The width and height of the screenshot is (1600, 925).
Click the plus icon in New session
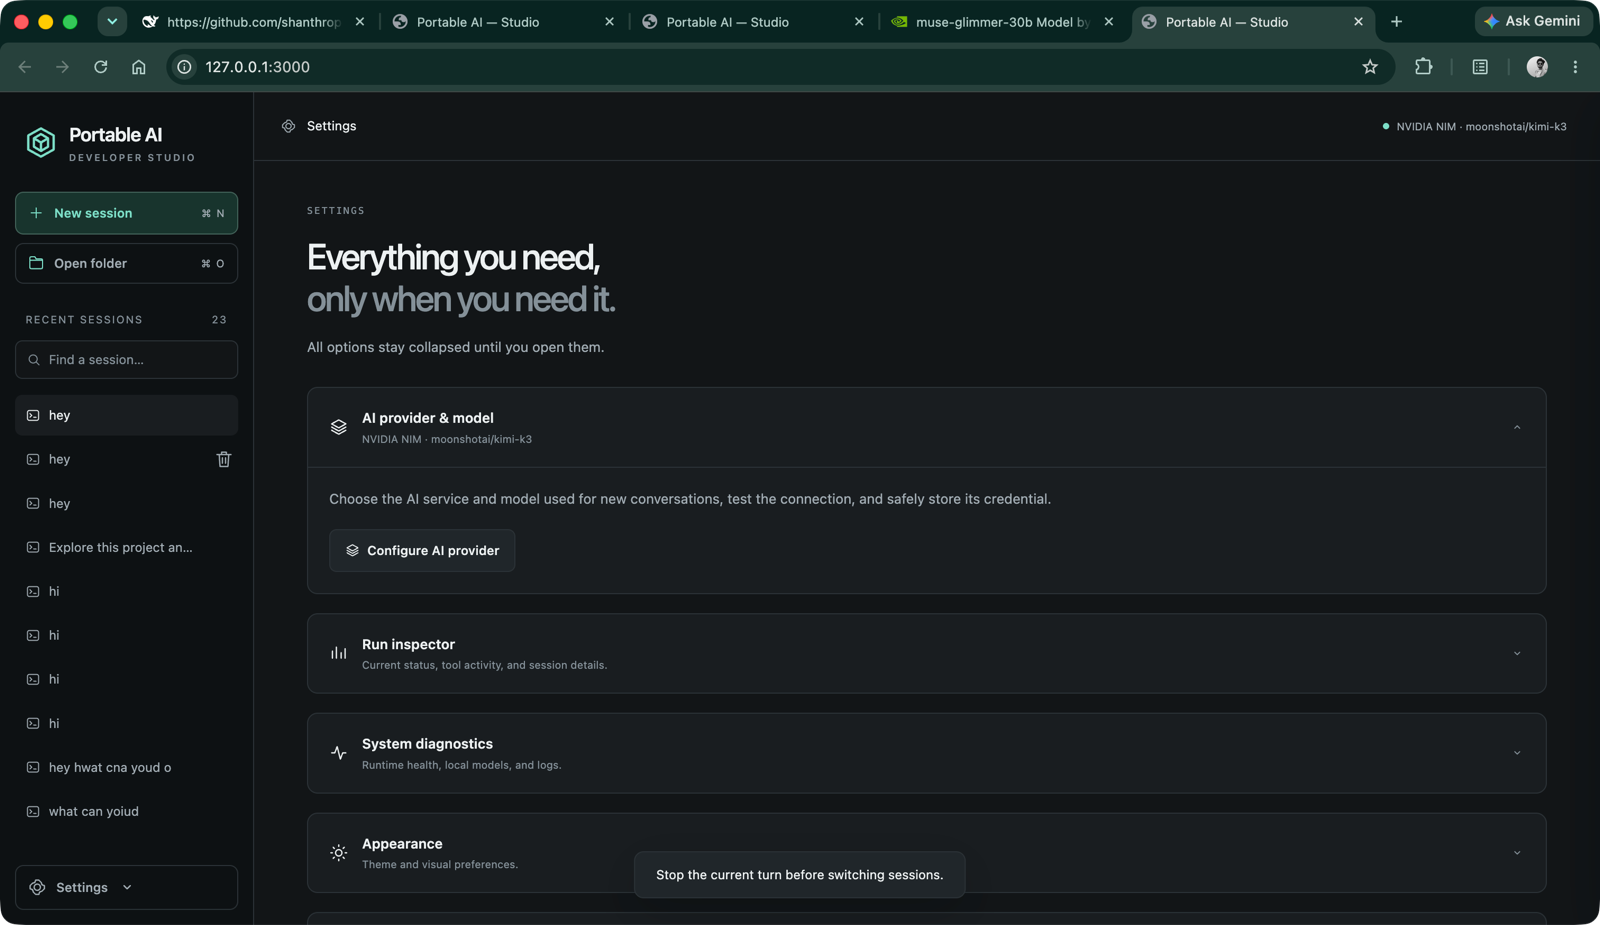click(x=36, y=213)
